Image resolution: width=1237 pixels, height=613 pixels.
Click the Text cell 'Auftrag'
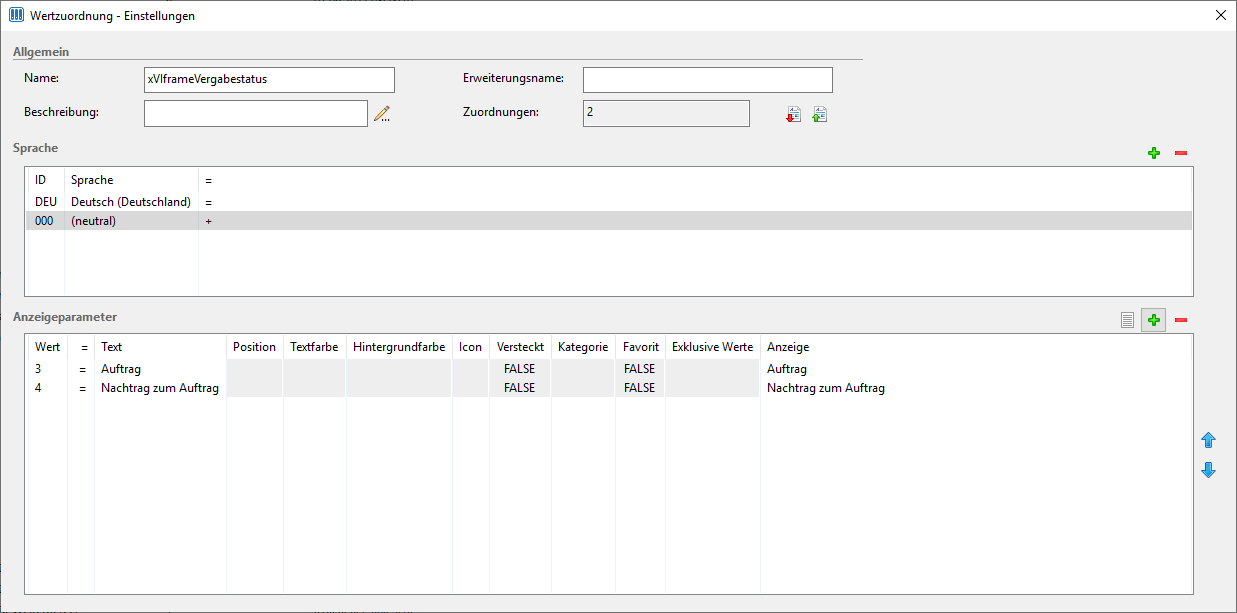pyautogui.click(x=121, y=369)
